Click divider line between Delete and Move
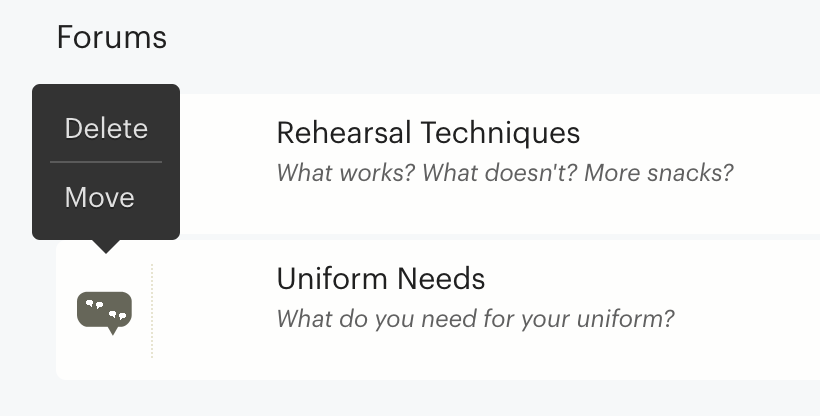820x416 pixels. [x=106, y=162]
